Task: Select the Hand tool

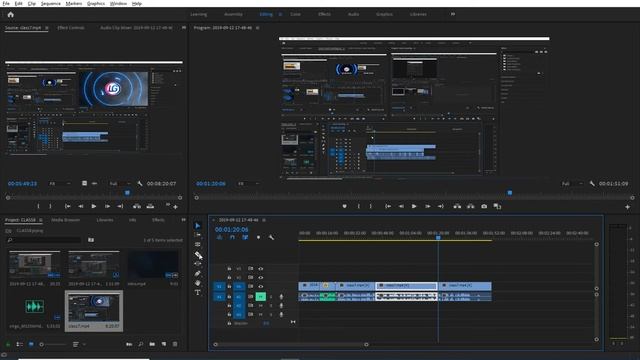Action: click(x=198, y=283)
